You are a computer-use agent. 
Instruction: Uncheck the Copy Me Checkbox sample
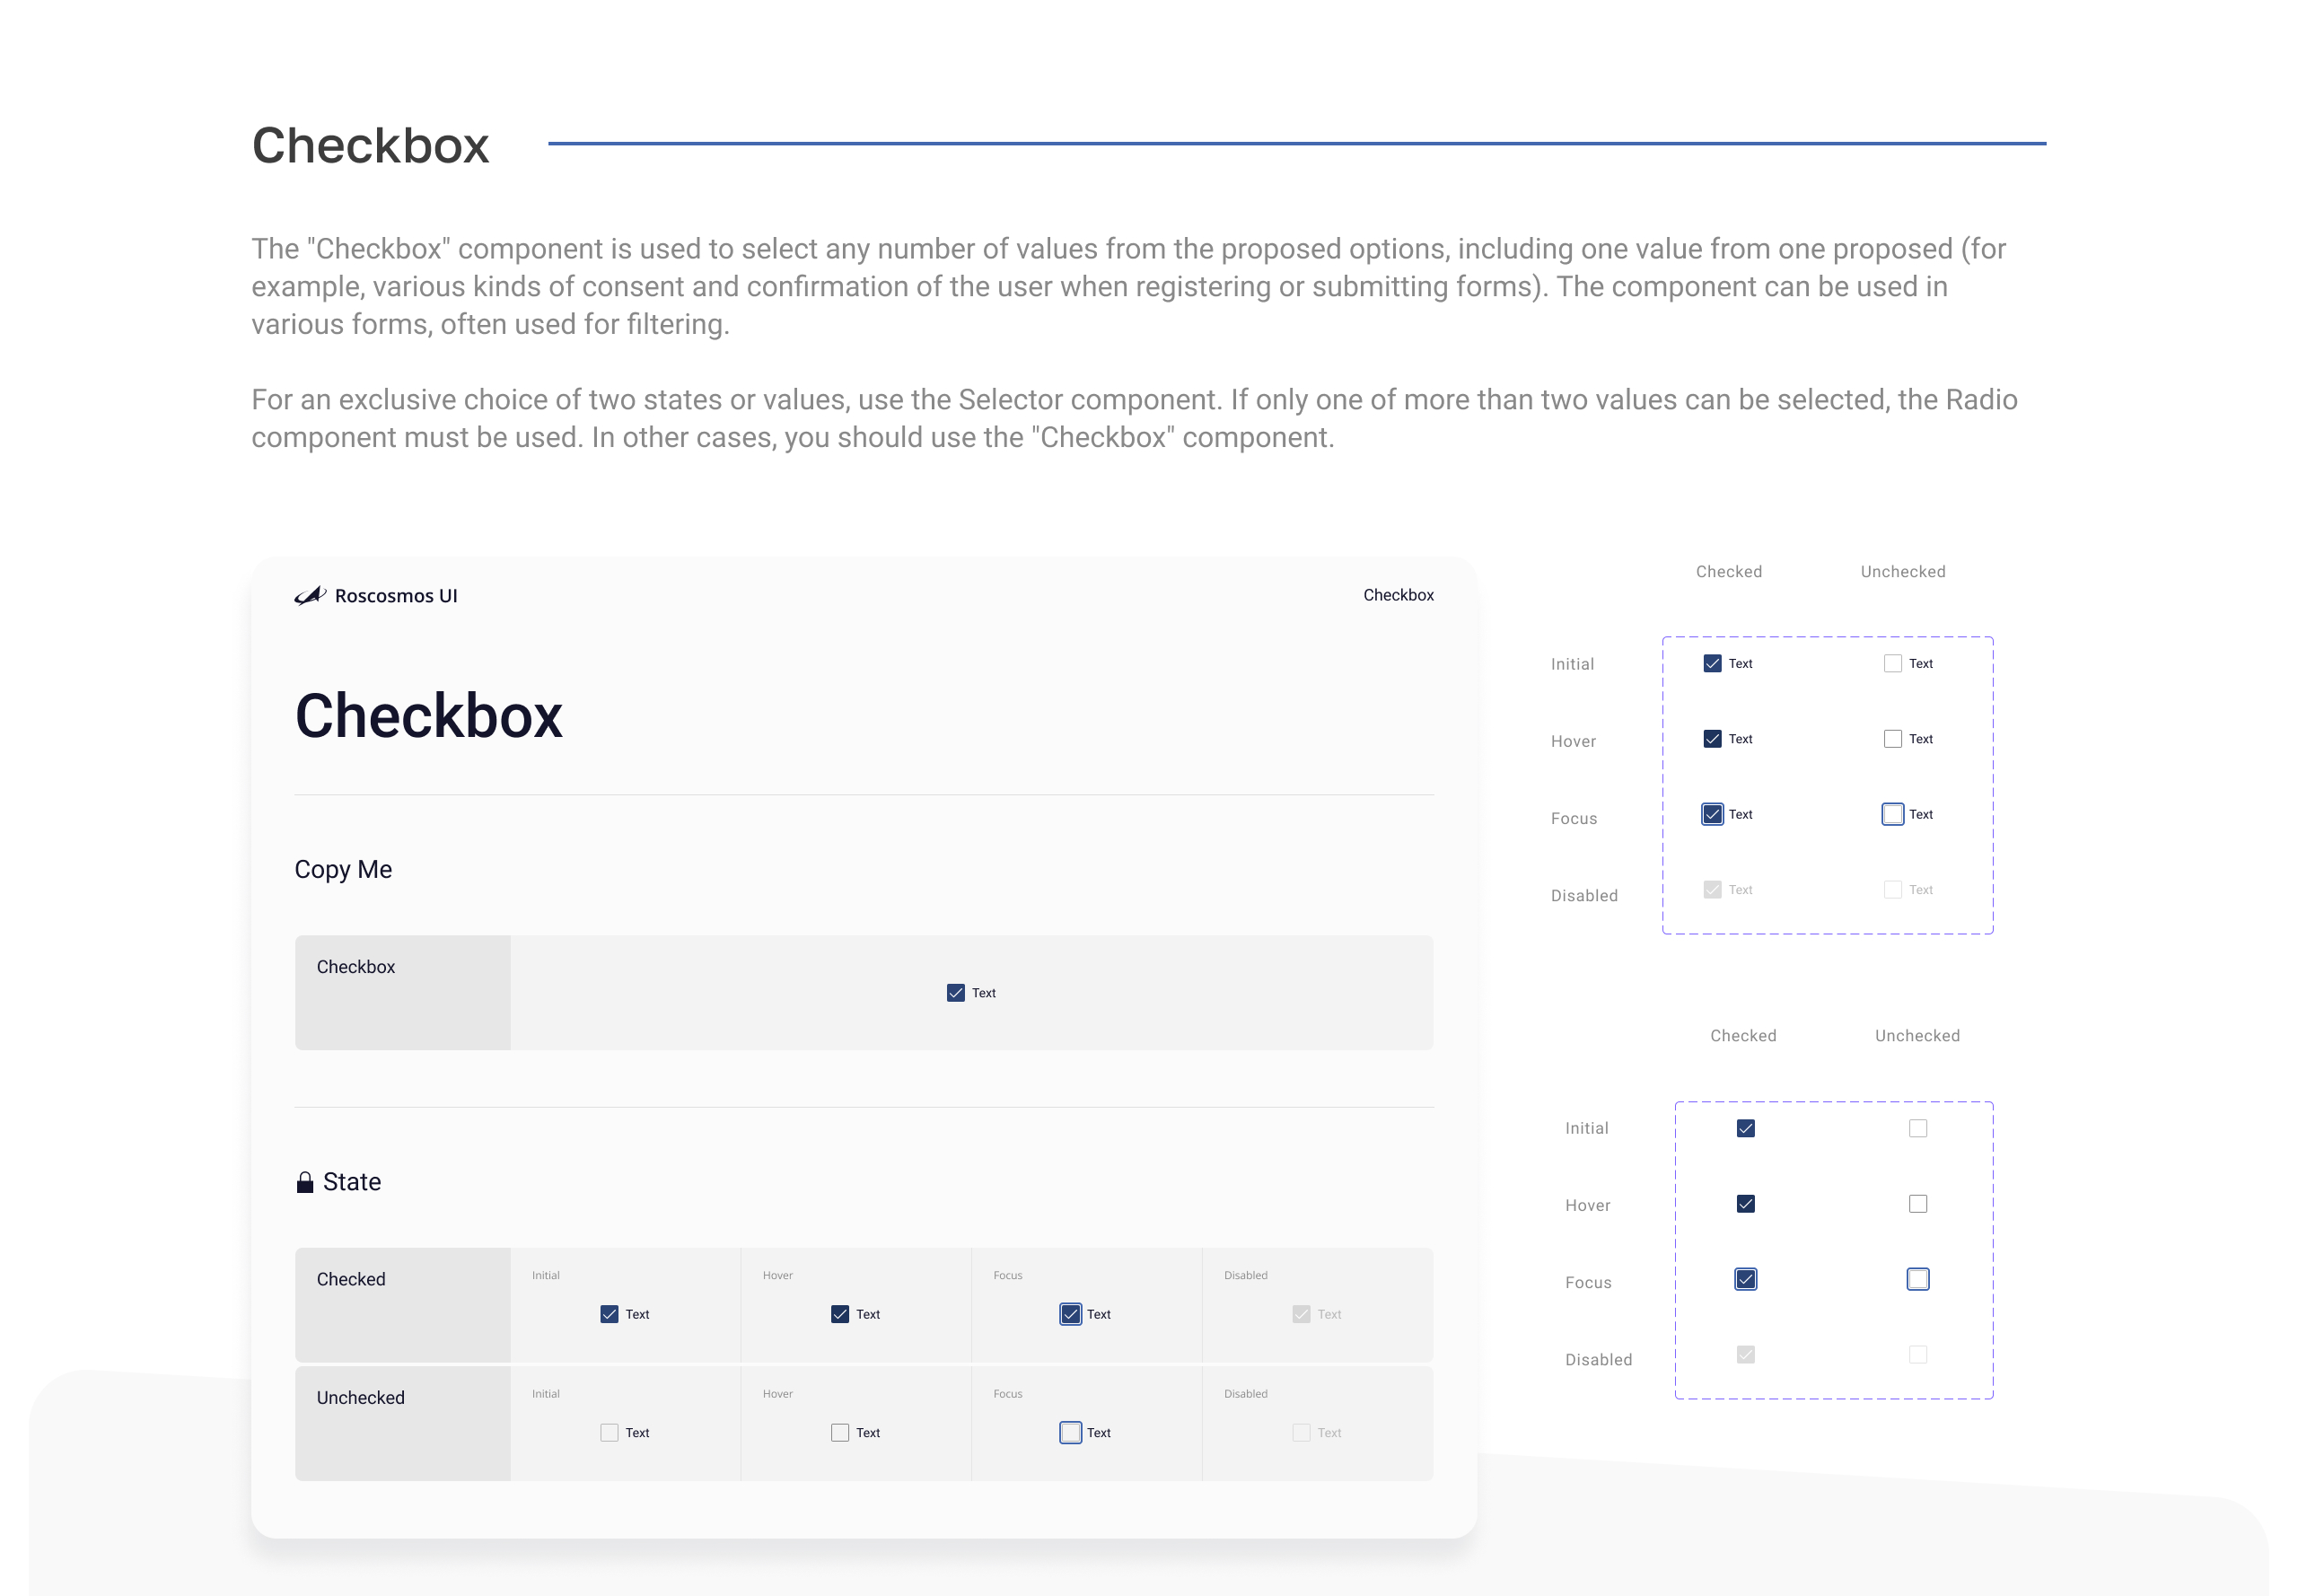[x=956, y=993]
